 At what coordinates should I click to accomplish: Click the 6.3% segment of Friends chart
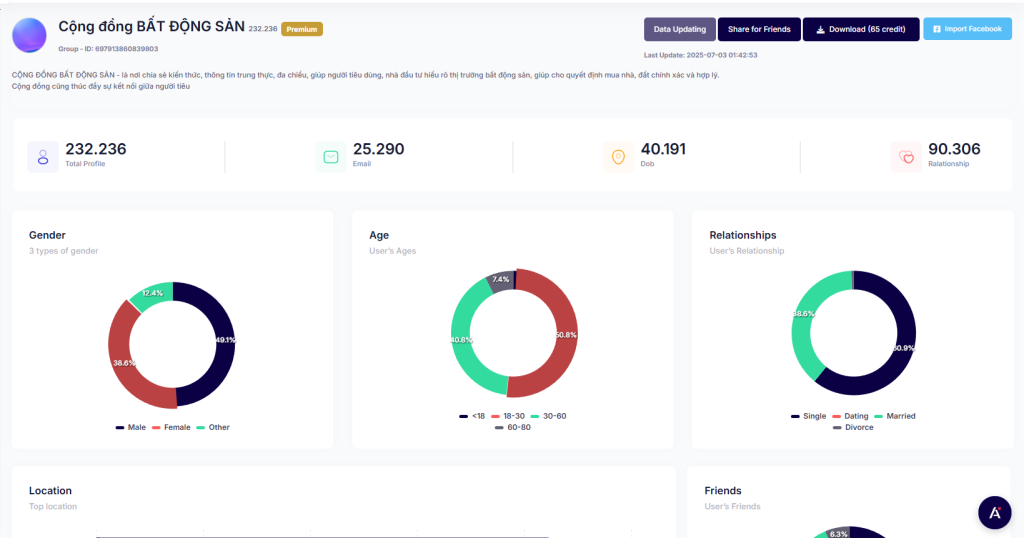point(838,533)
